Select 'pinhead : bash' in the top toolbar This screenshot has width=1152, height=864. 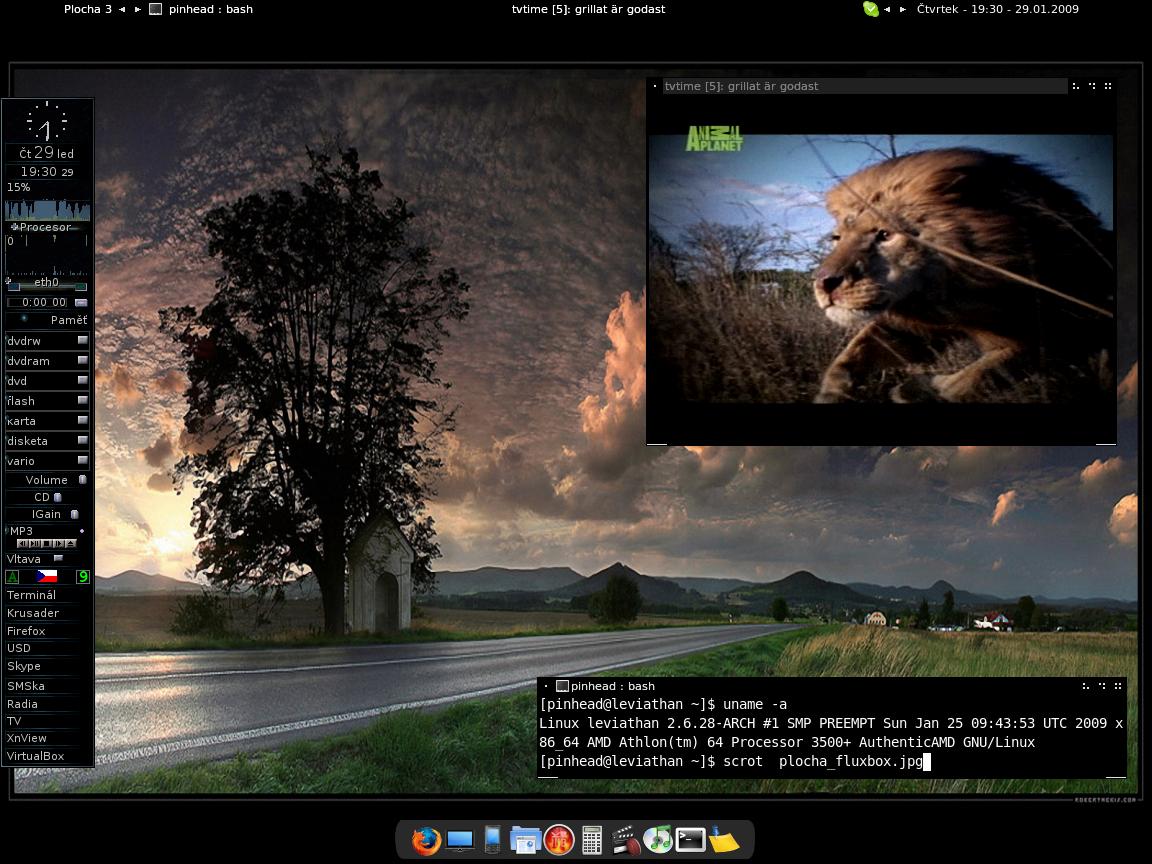pyautogui.click(x=211, y=10)
